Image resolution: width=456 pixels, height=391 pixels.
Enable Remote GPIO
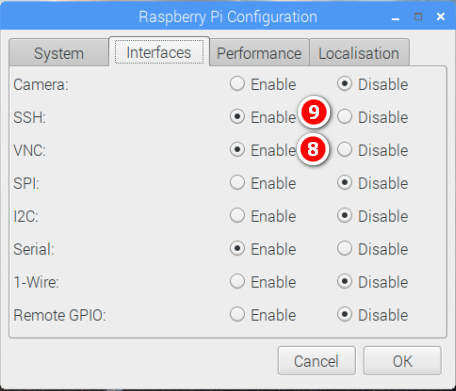(237, 315)
